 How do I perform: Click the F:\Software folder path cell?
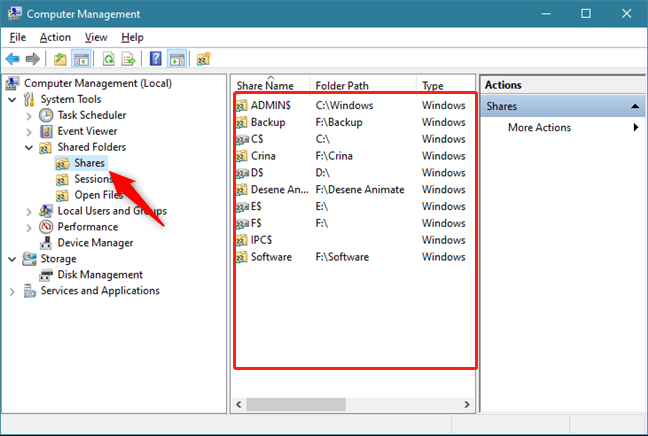pyautogui.click(x=342, y=257)
